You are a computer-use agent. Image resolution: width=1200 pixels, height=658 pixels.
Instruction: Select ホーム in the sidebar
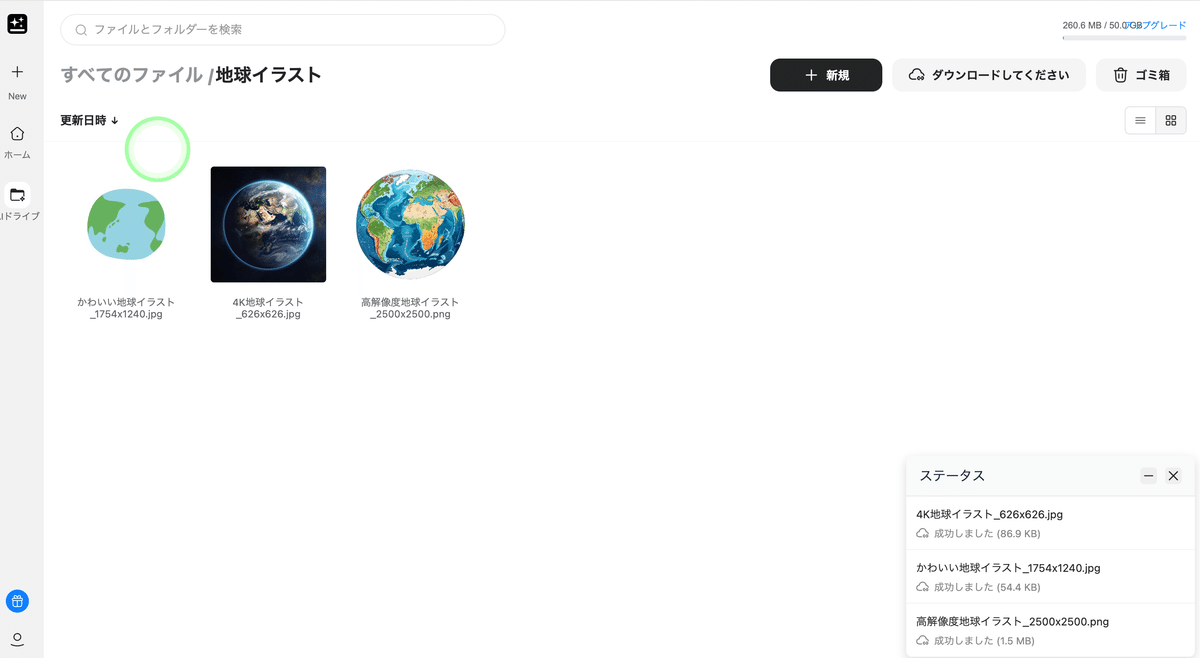[x=17, y=142]
